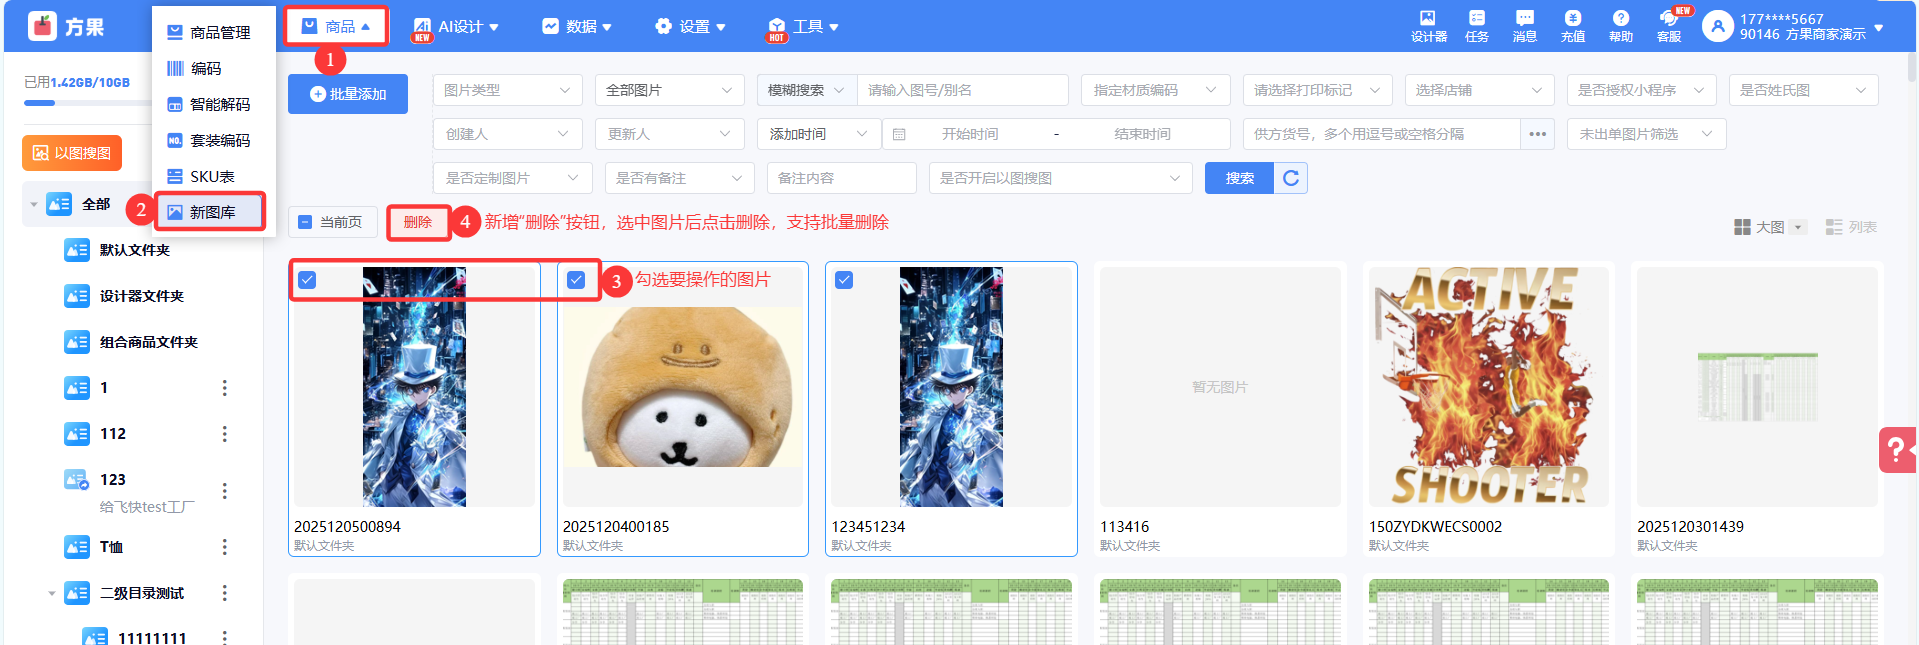Open the 客服 customer service icon

(x=1669, y=26)
